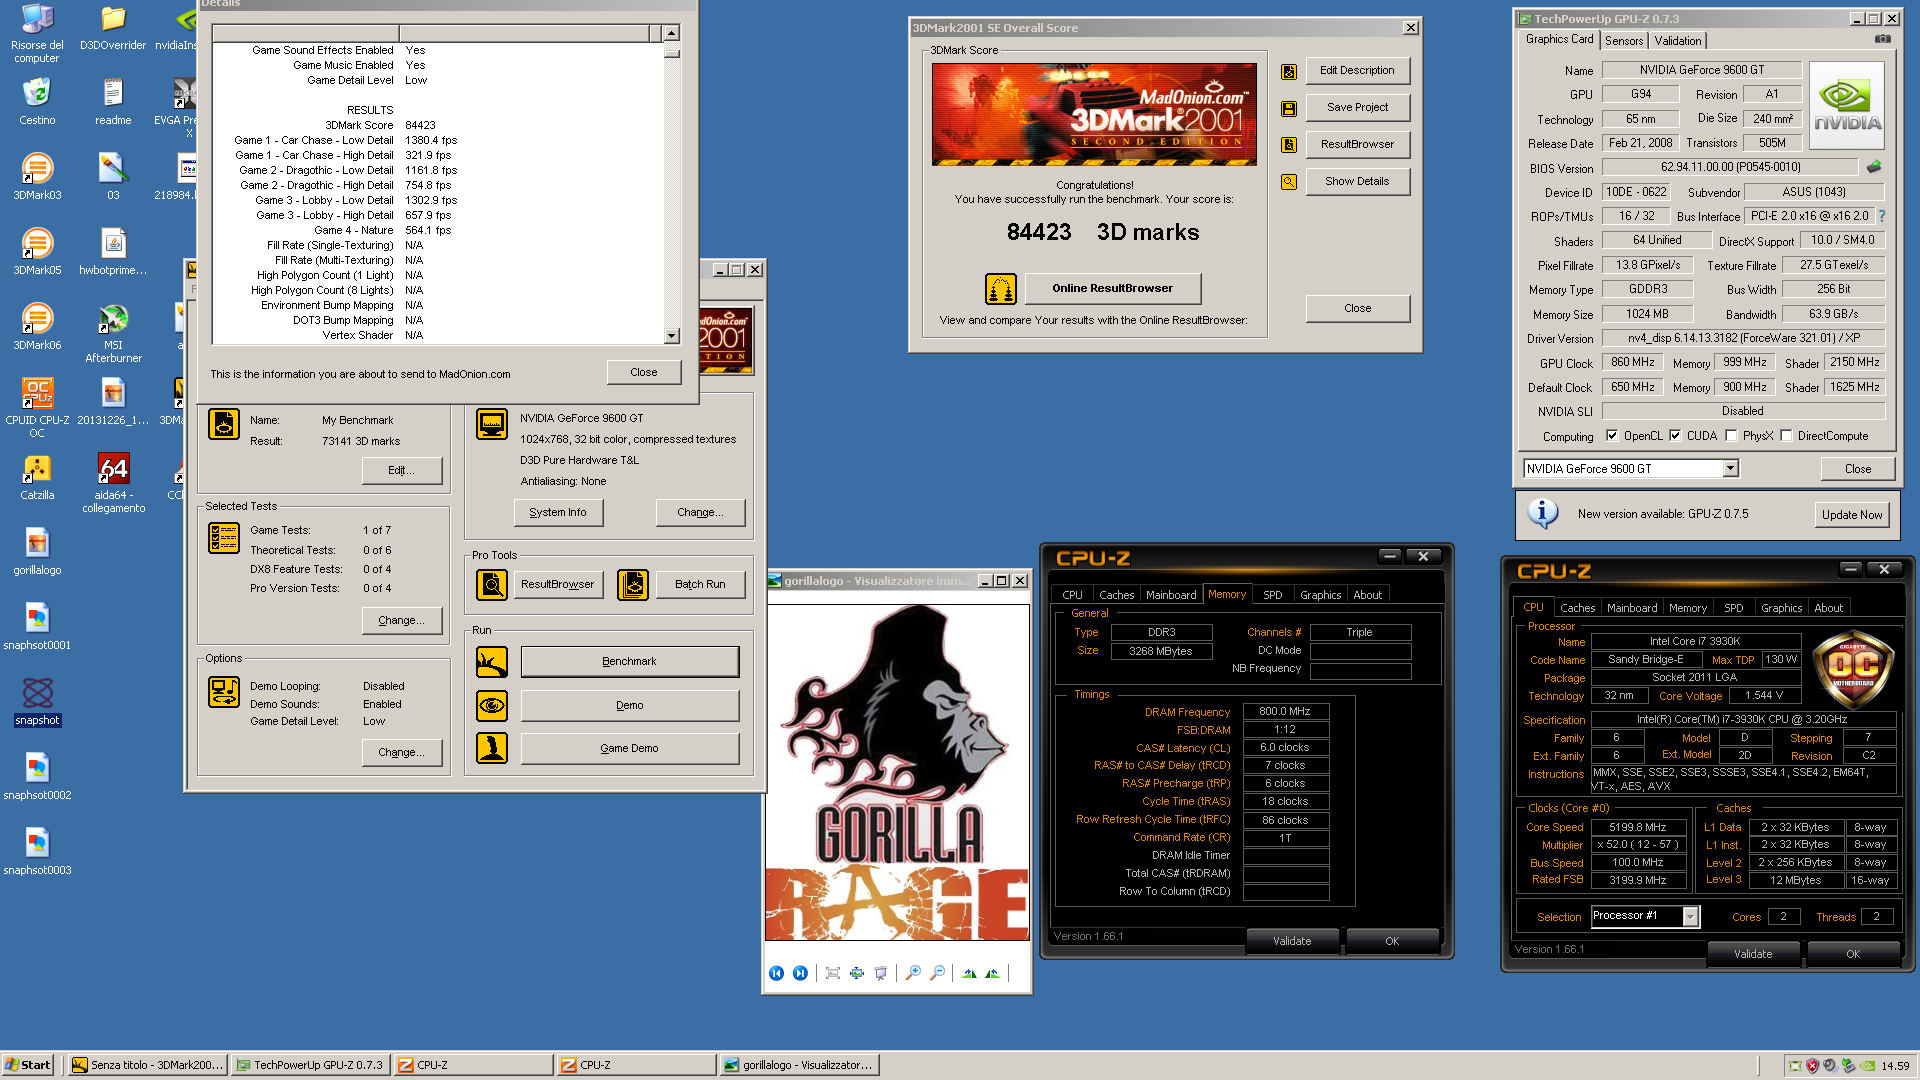The image size is (1920, 1080).
Task: Click the Options Change button
Action: tap(401, 753)
